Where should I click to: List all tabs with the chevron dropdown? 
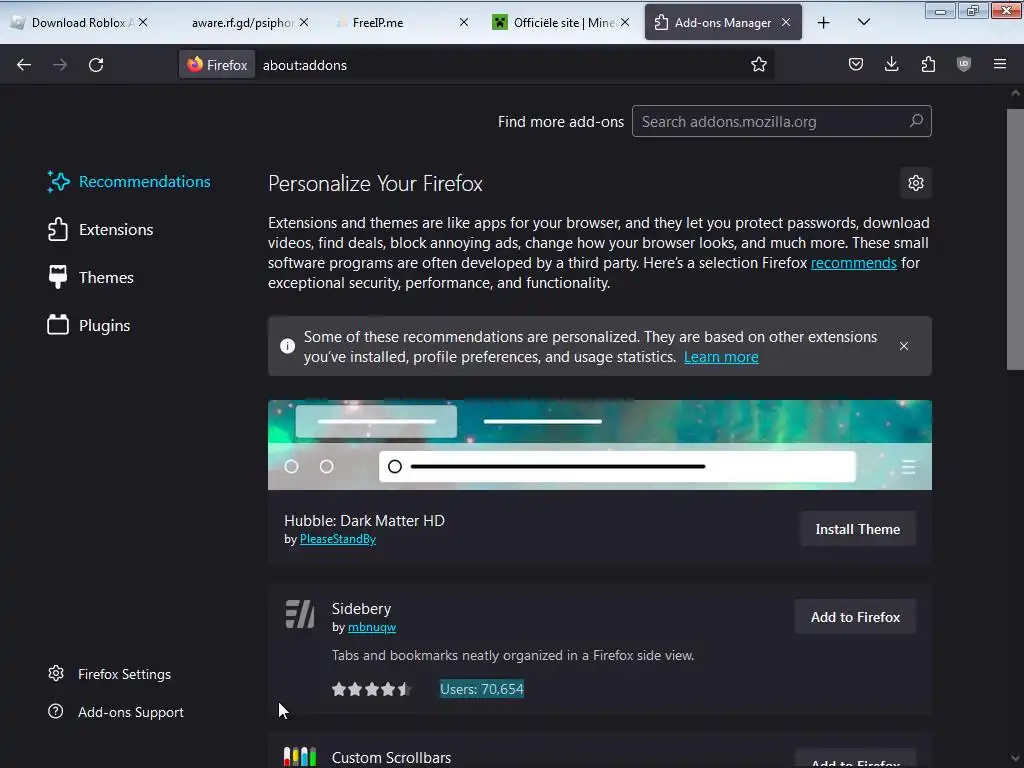click(x=863, y=23)
